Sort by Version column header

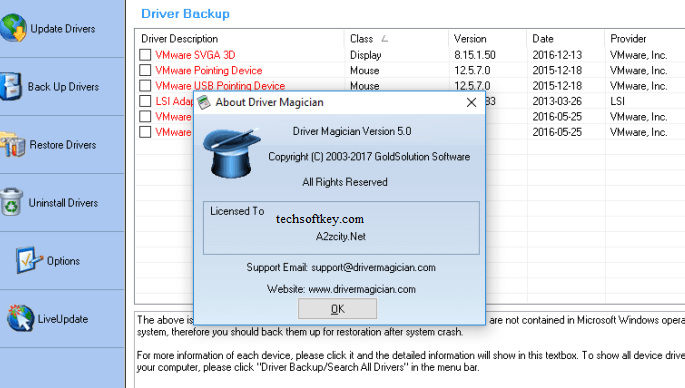(x=488, y=39)
